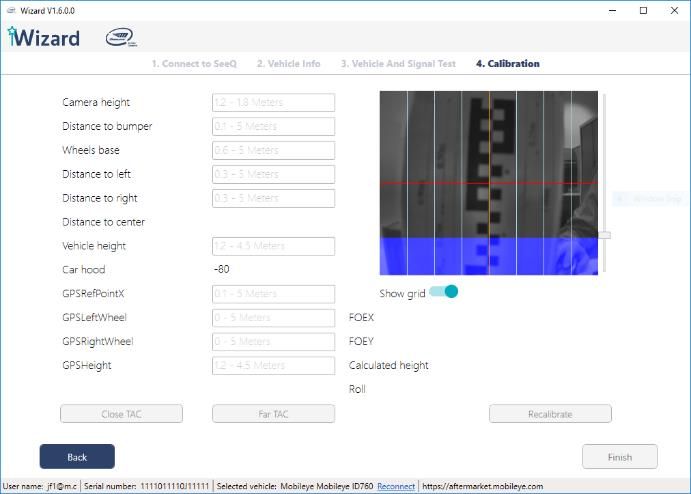This screenshot has width=691, height=494.
Task: Focus the Vehicle height input field
Action: coord(273,246)
